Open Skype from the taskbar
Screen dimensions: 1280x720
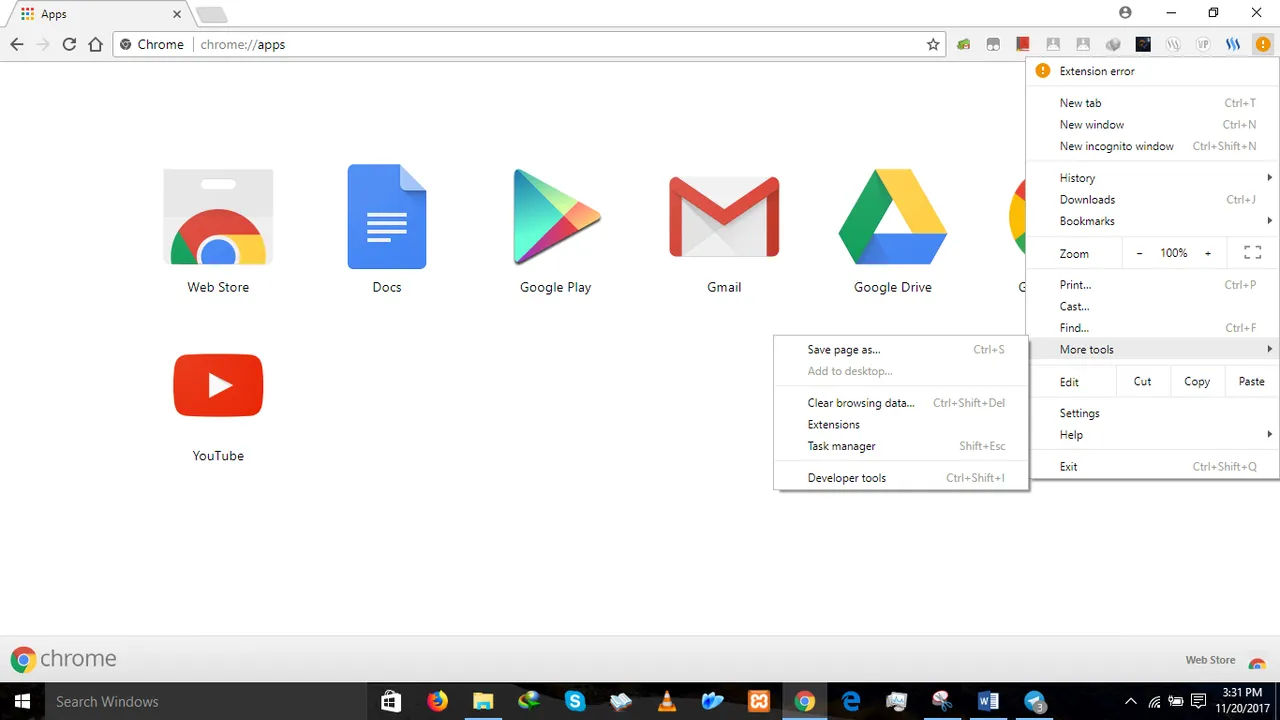tap(574, 701)
